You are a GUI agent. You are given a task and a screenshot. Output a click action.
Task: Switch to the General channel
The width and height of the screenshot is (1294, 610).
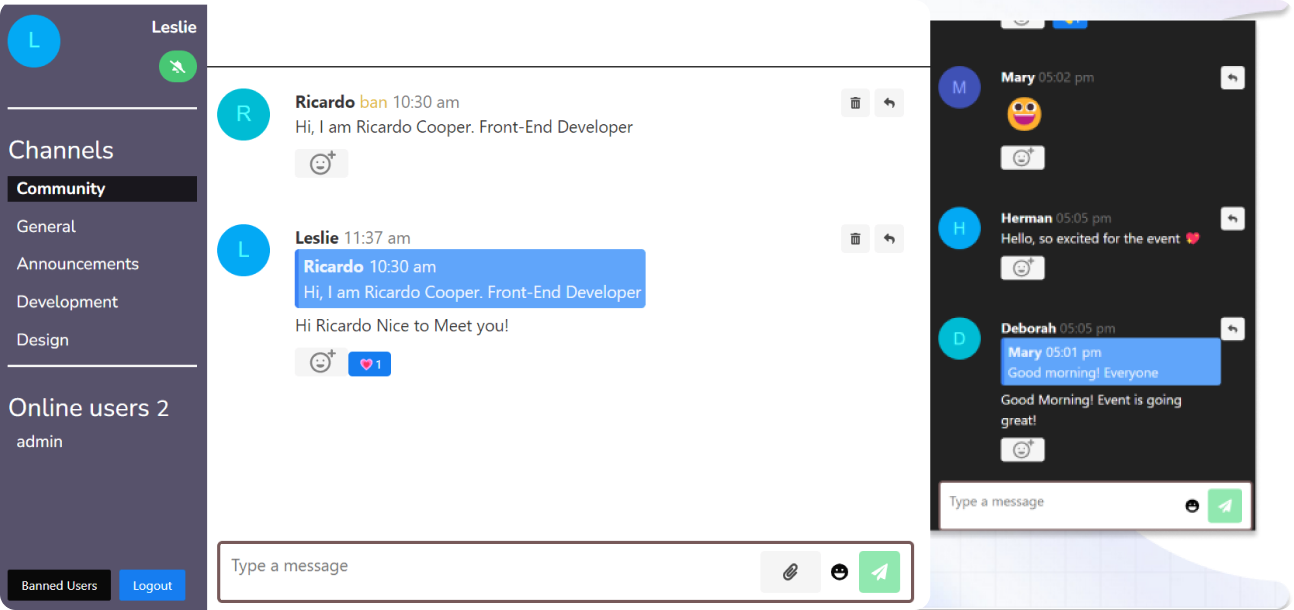coord(46,227)
